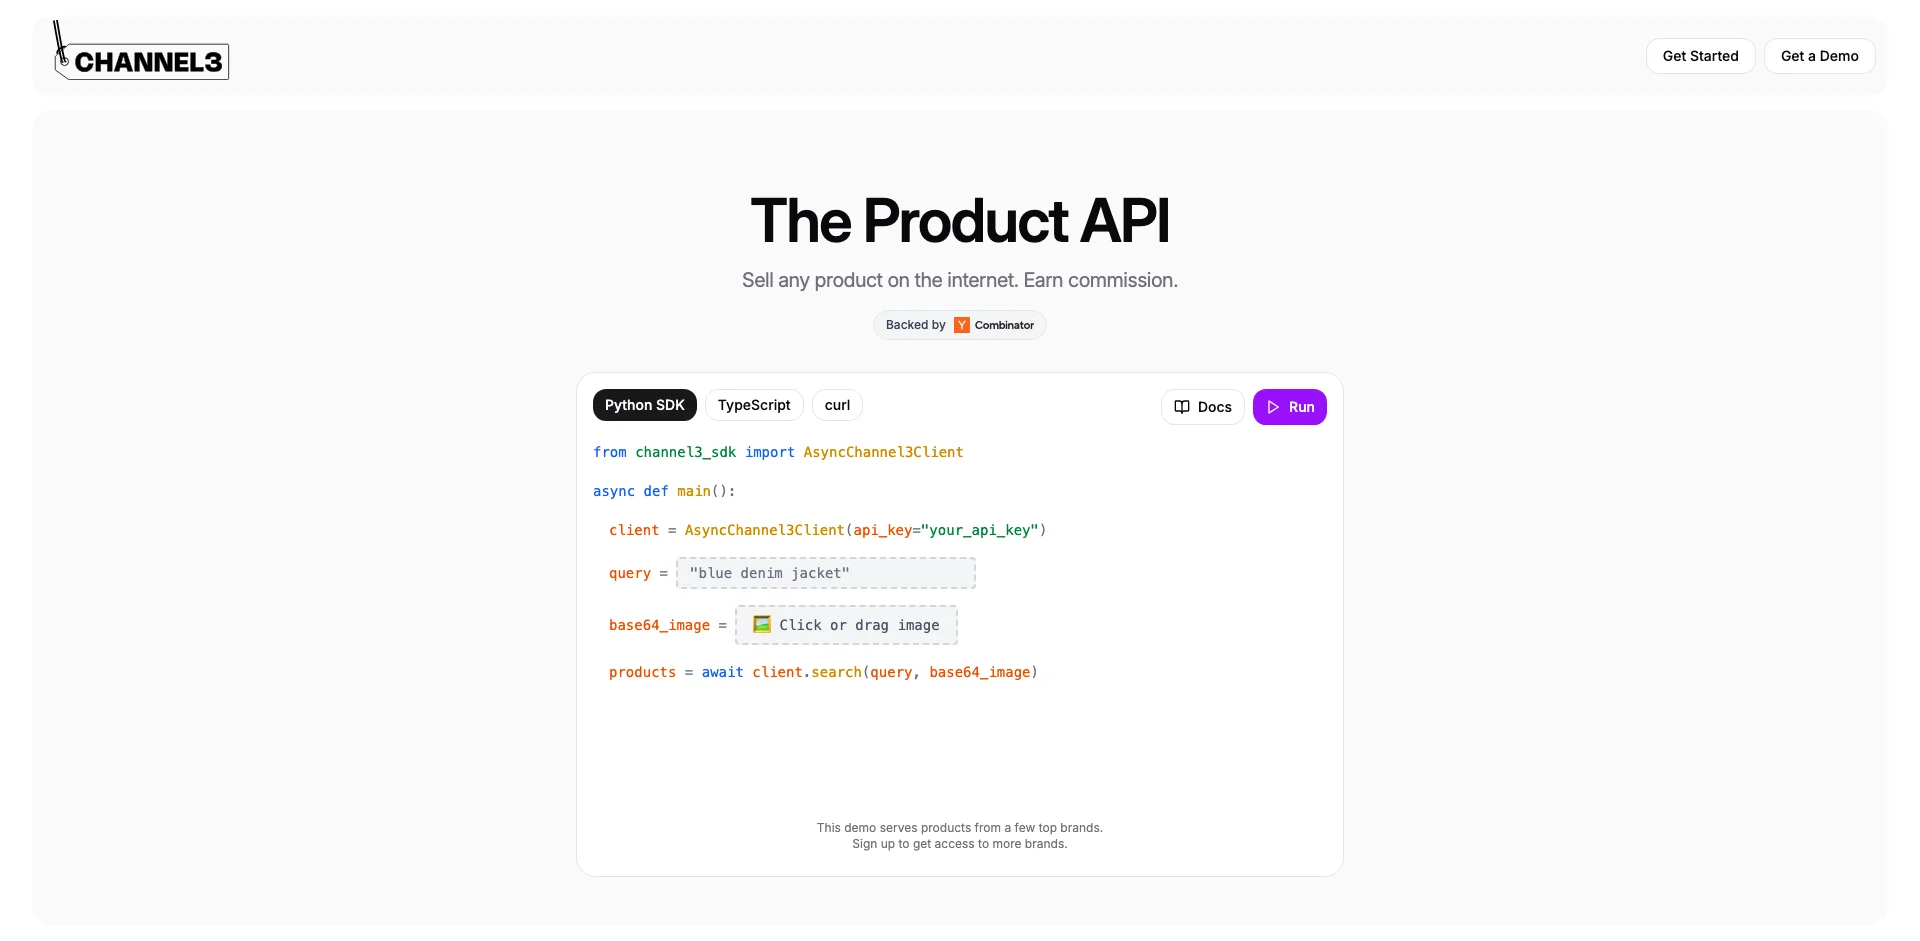Click the Channel3 logo

(141, 52)
